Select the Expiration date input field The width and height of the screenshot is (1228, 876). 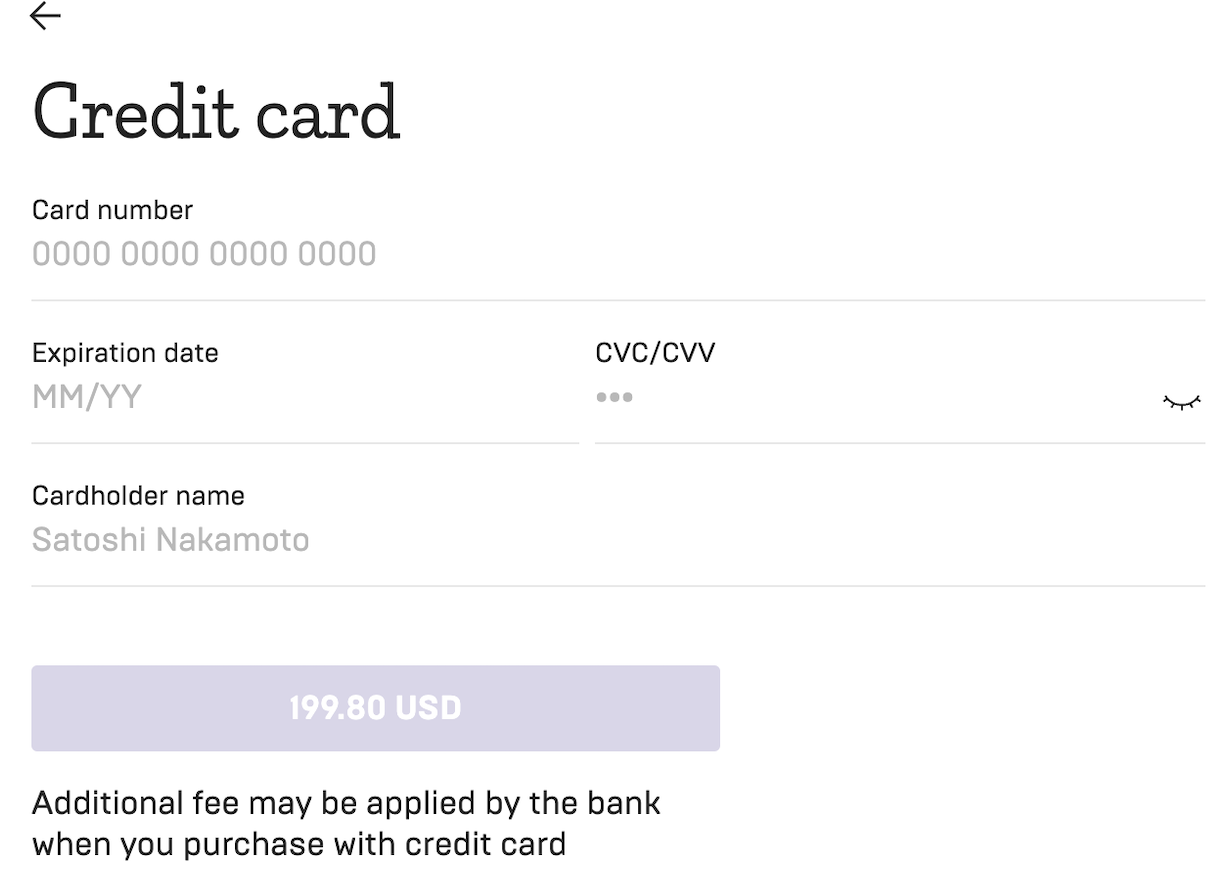[x=305, y=398]
